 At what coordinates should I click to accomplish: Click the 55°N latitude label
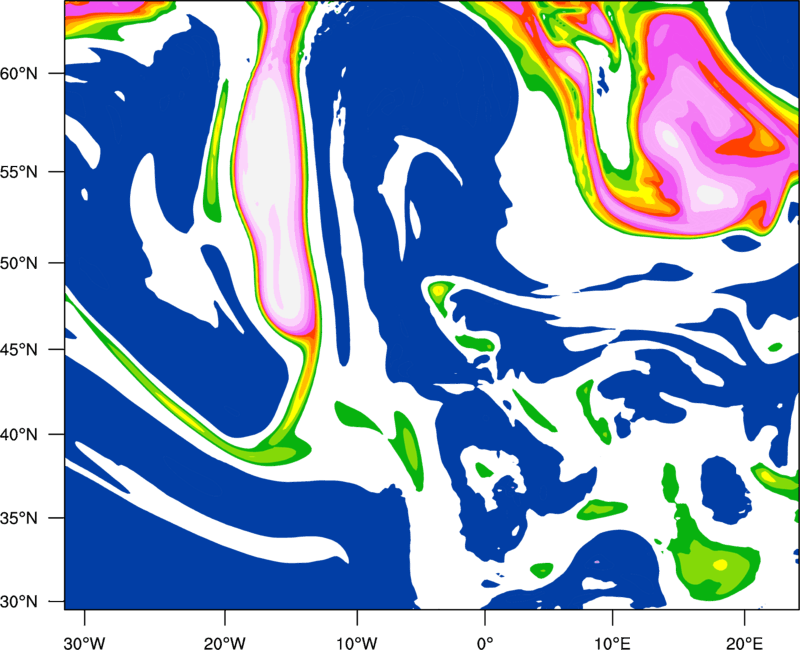[19, 172]
